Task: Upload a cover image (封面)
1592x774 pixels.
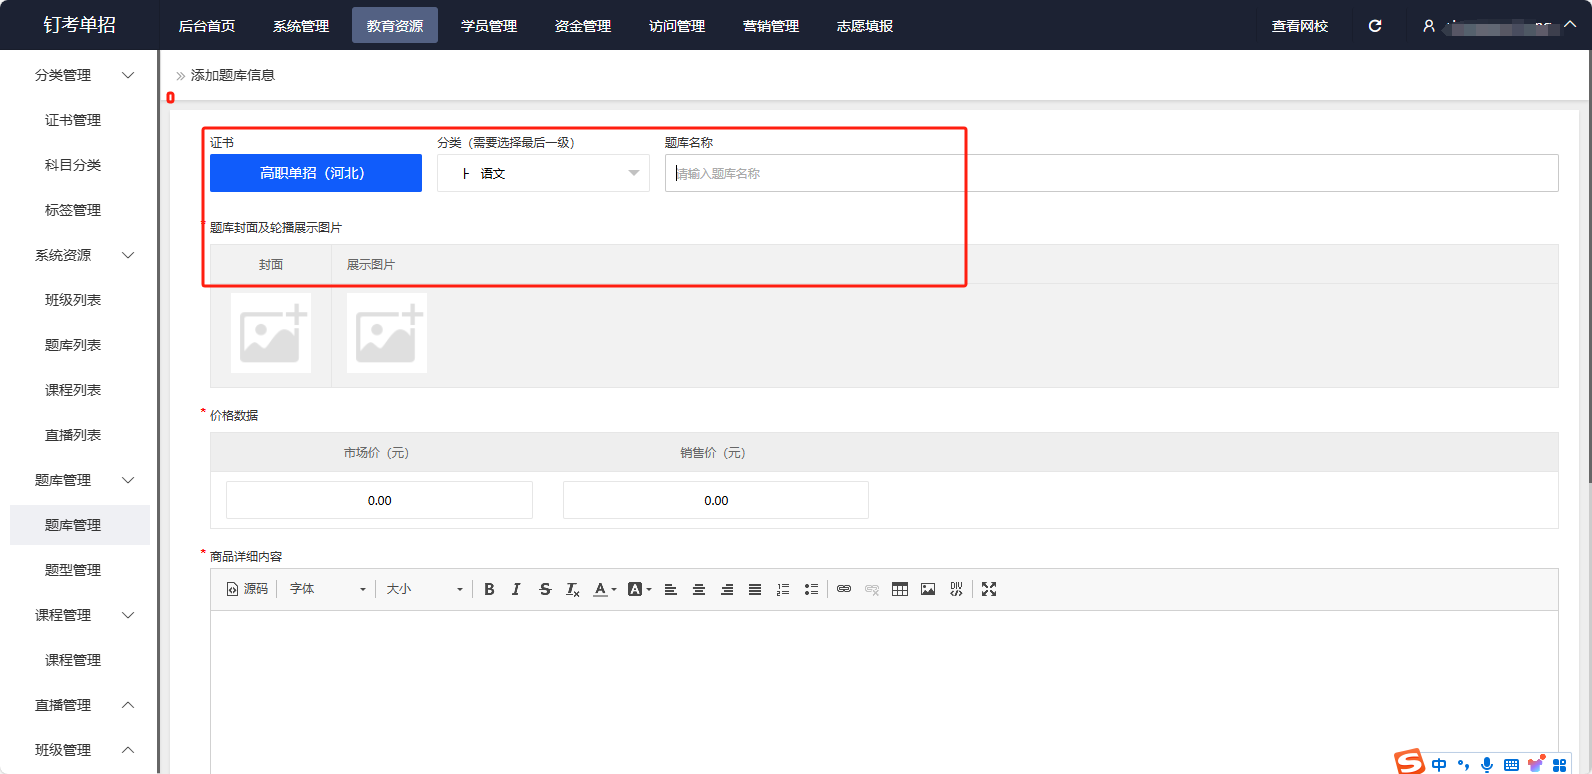Action: click(271, 333)
